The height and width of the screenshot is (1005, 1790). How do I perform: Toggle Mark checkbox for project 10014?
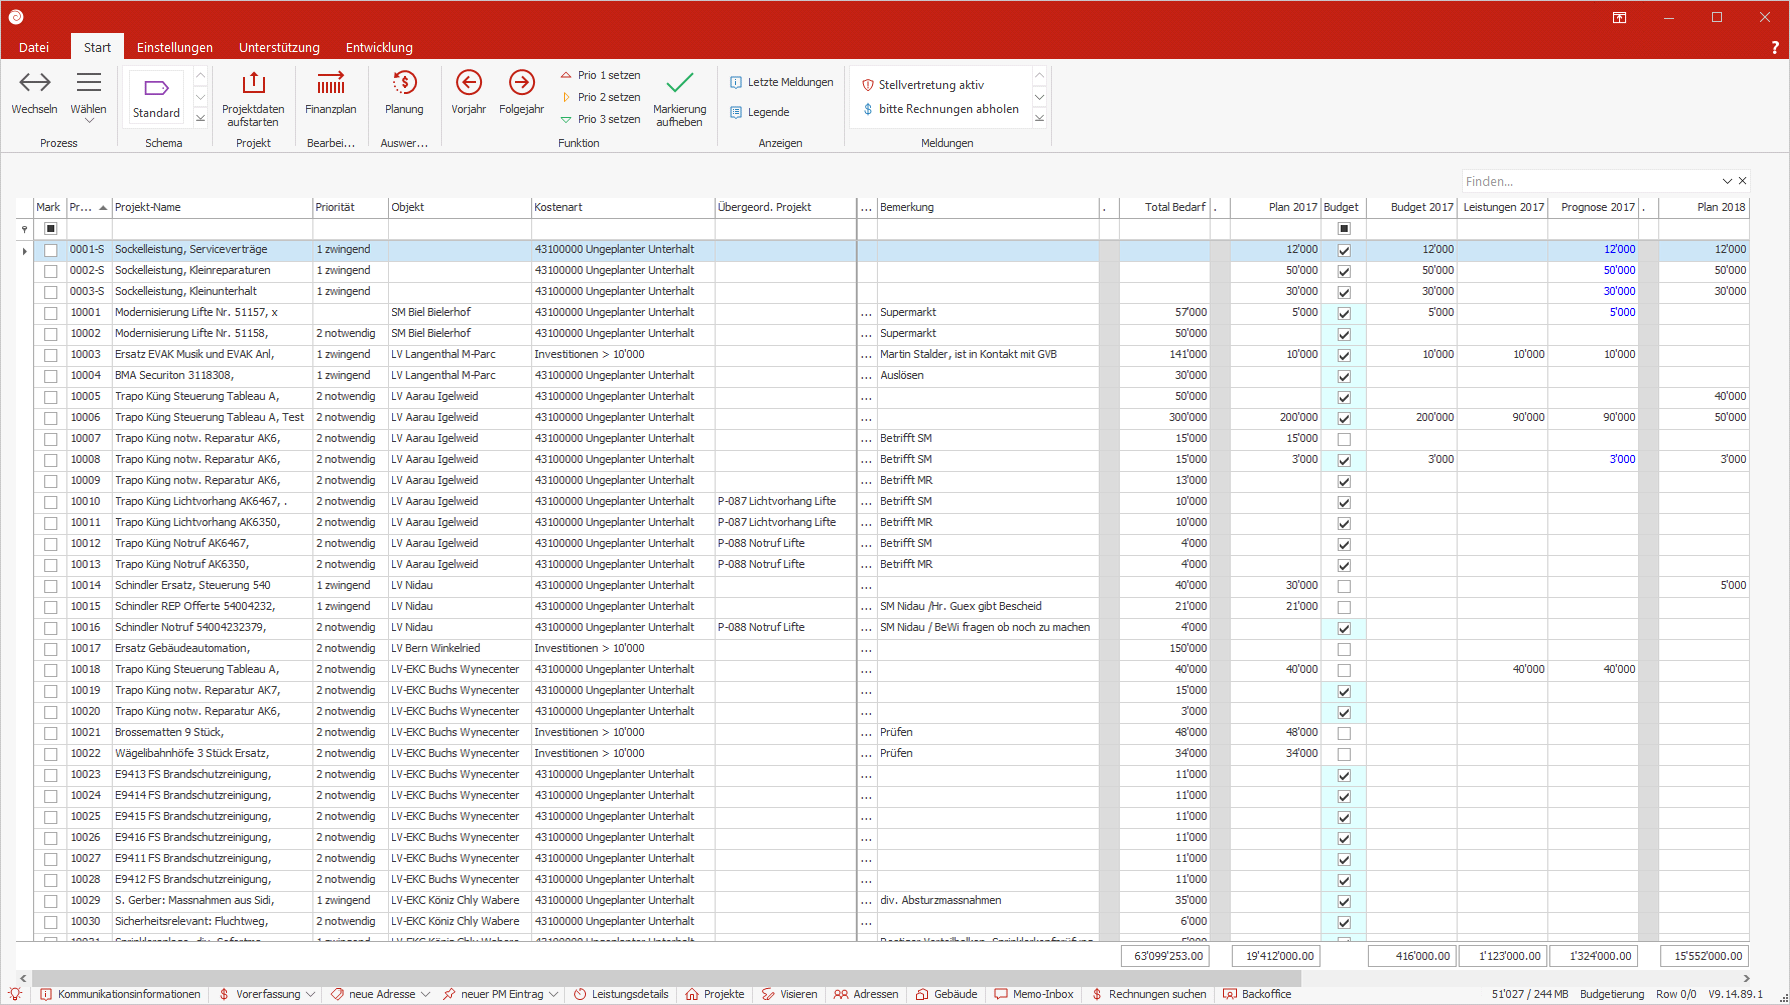(x=50, y=586)
